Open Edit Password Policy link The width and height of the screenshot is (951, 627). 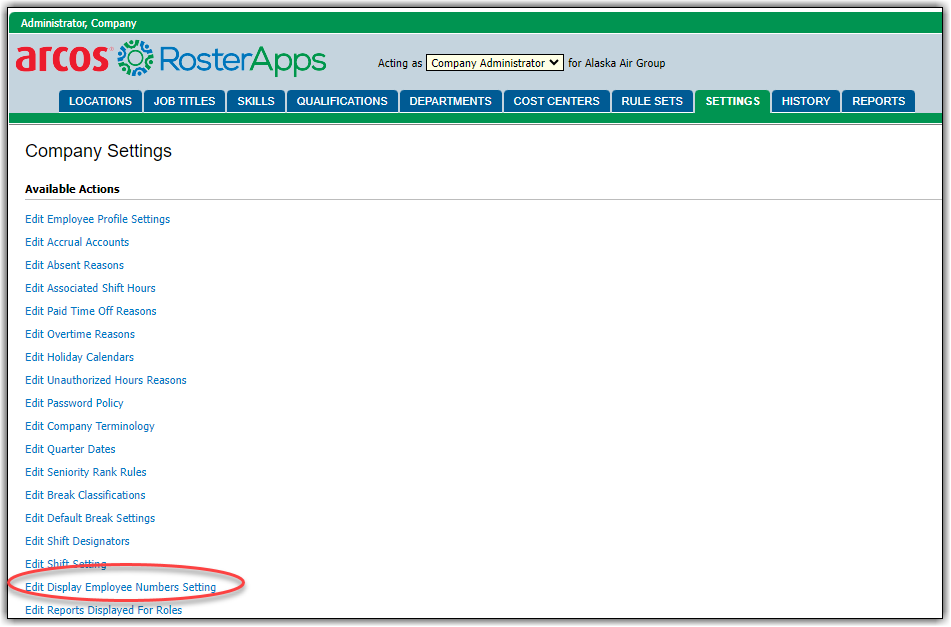point(74,403)
